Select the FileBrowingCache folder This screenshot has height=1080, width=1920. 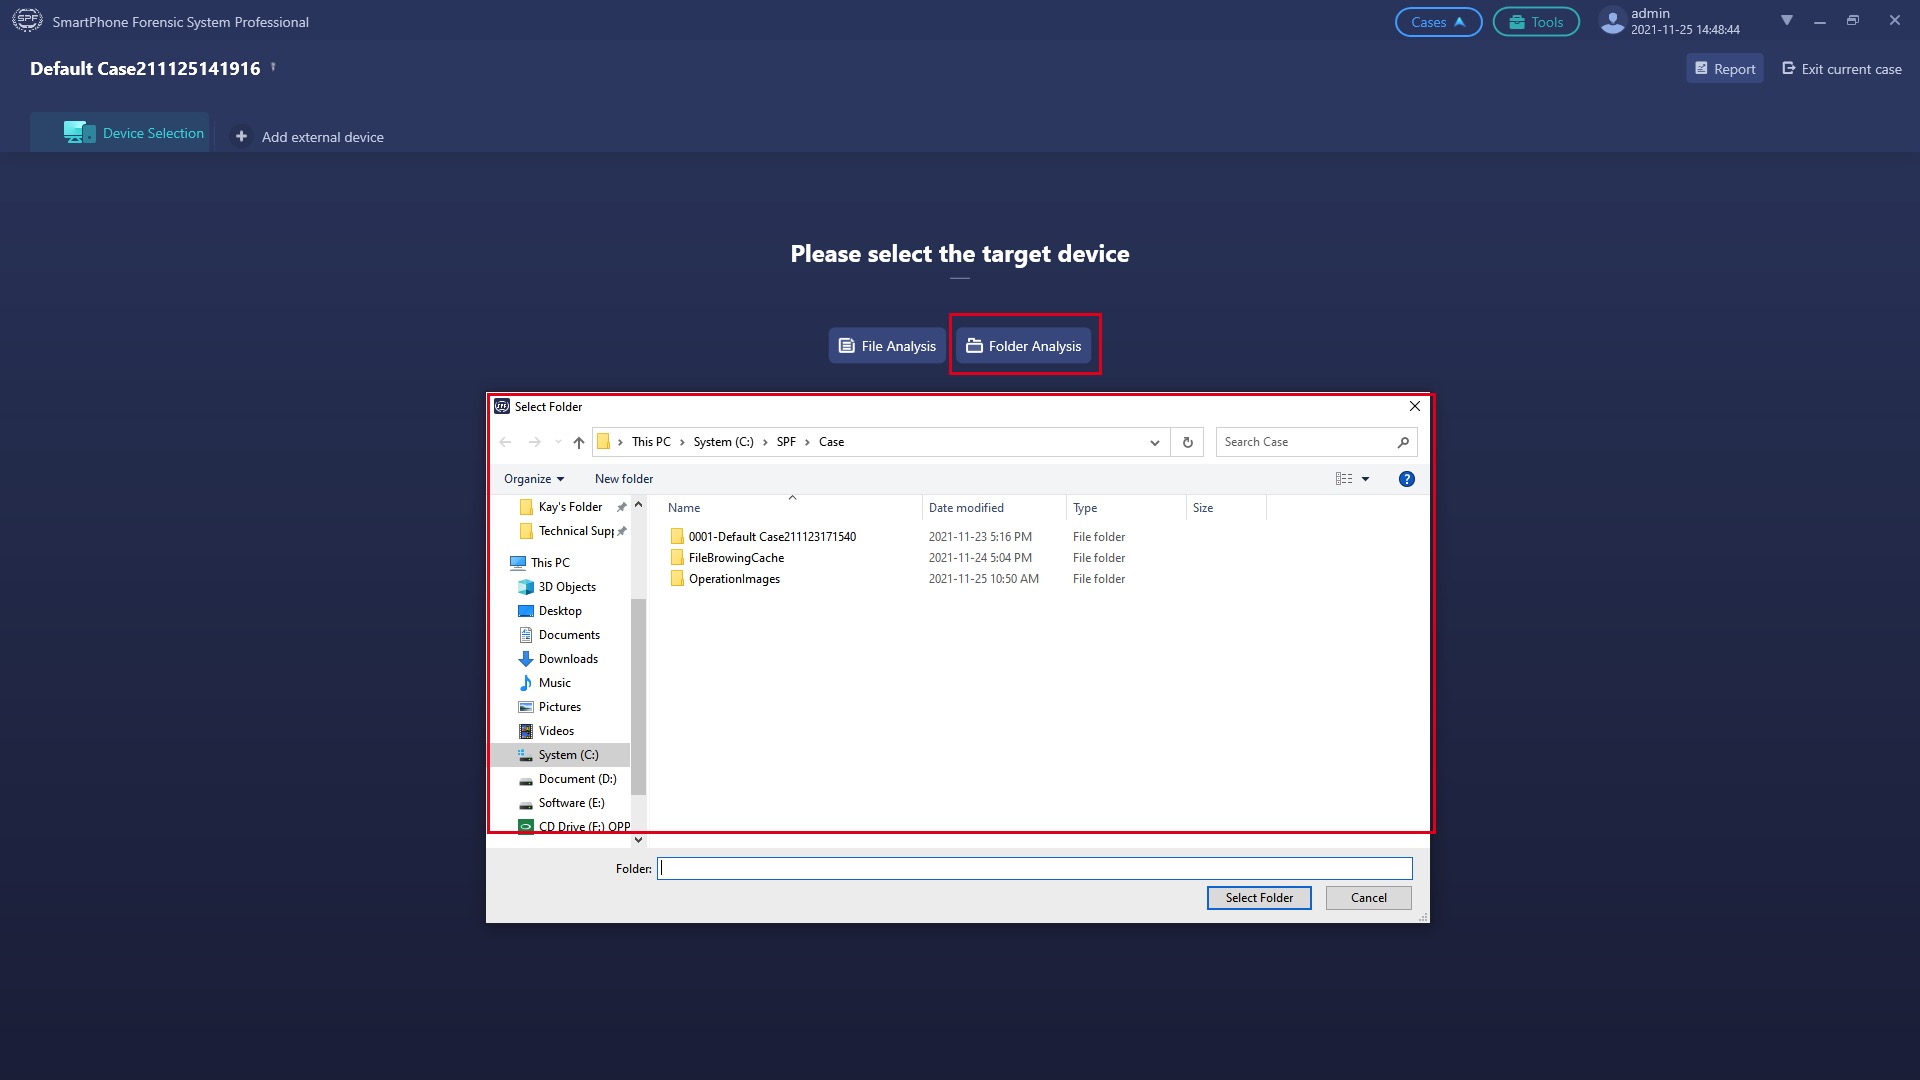tap(736, 556)
